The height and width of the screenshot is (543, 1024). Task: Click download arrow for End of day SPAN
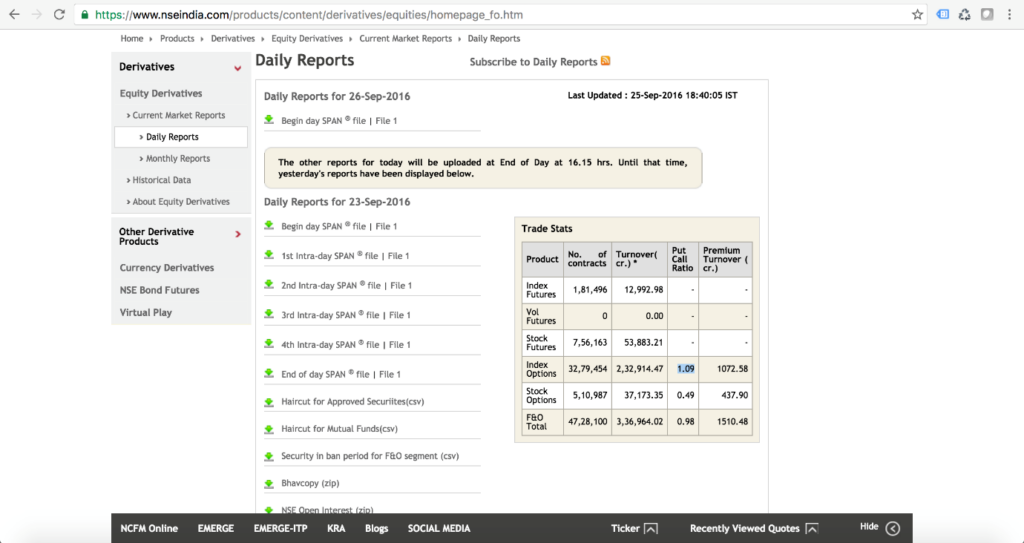click(269, 373)
